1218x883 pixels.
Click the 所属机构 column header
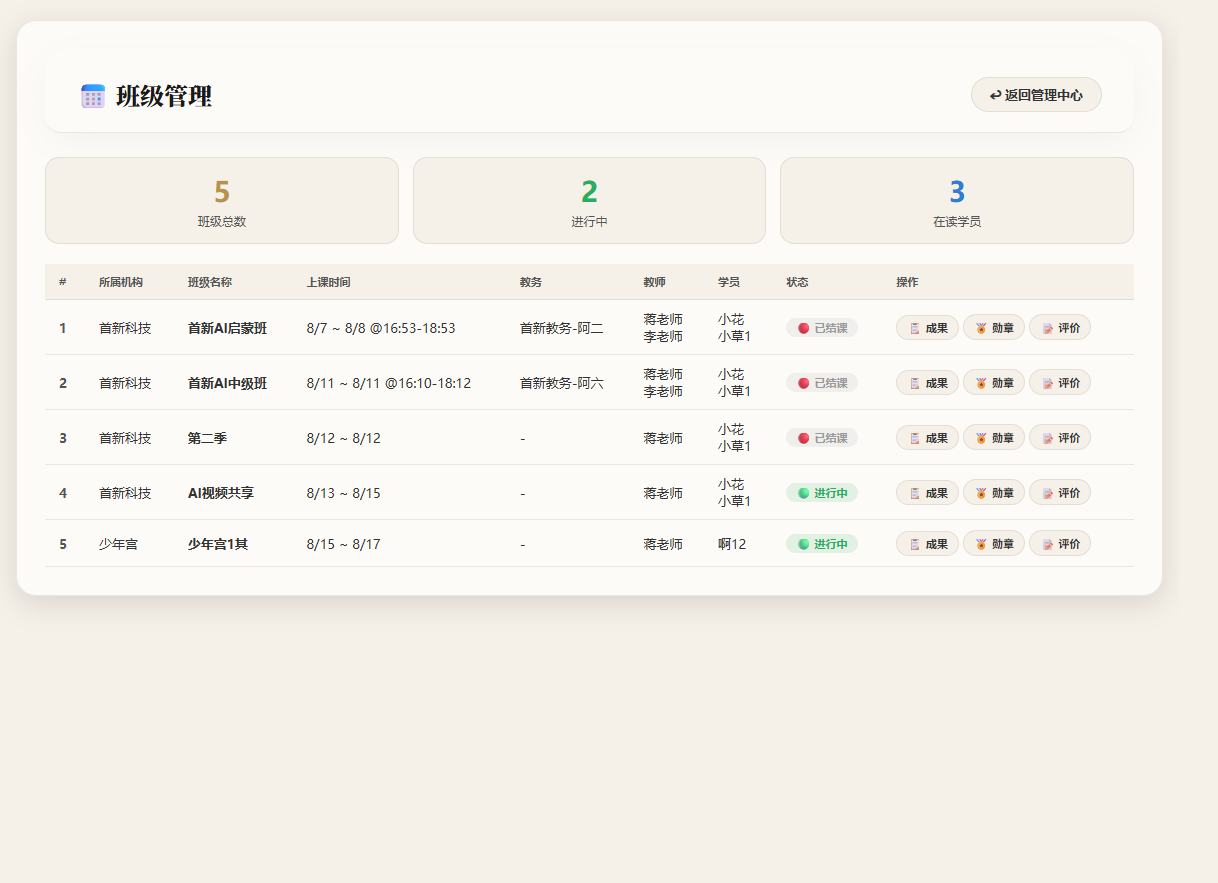[x=120, y=282]
